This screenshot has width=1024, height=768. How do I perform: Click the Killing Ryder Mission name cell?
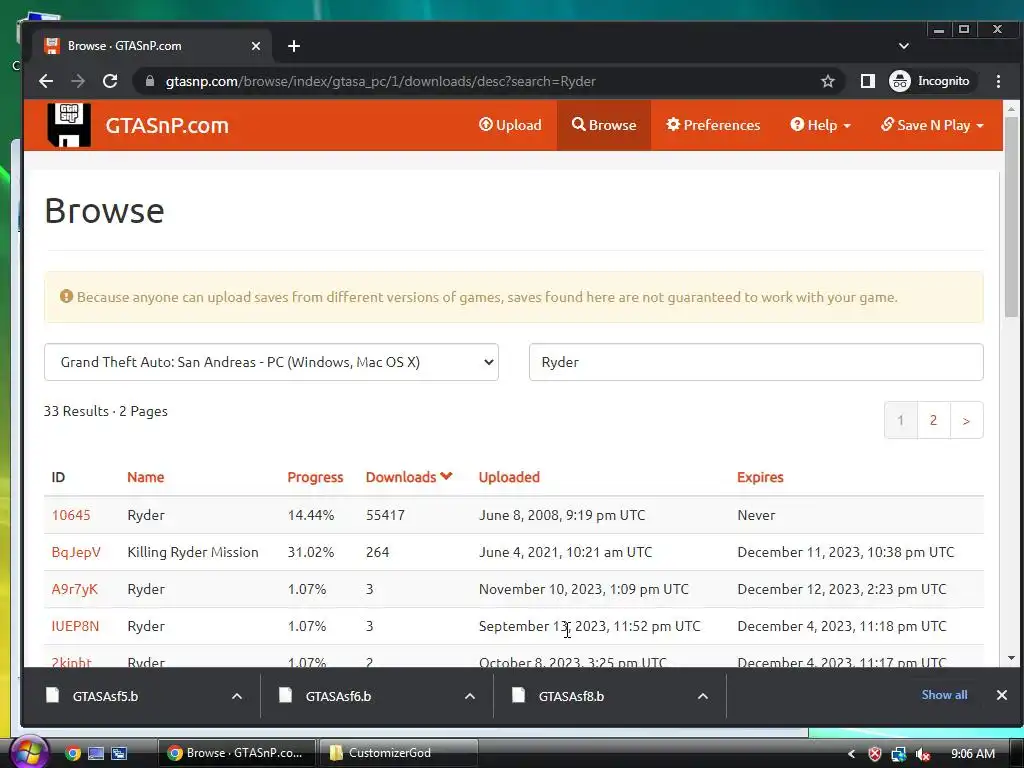[x=193, y=552]
